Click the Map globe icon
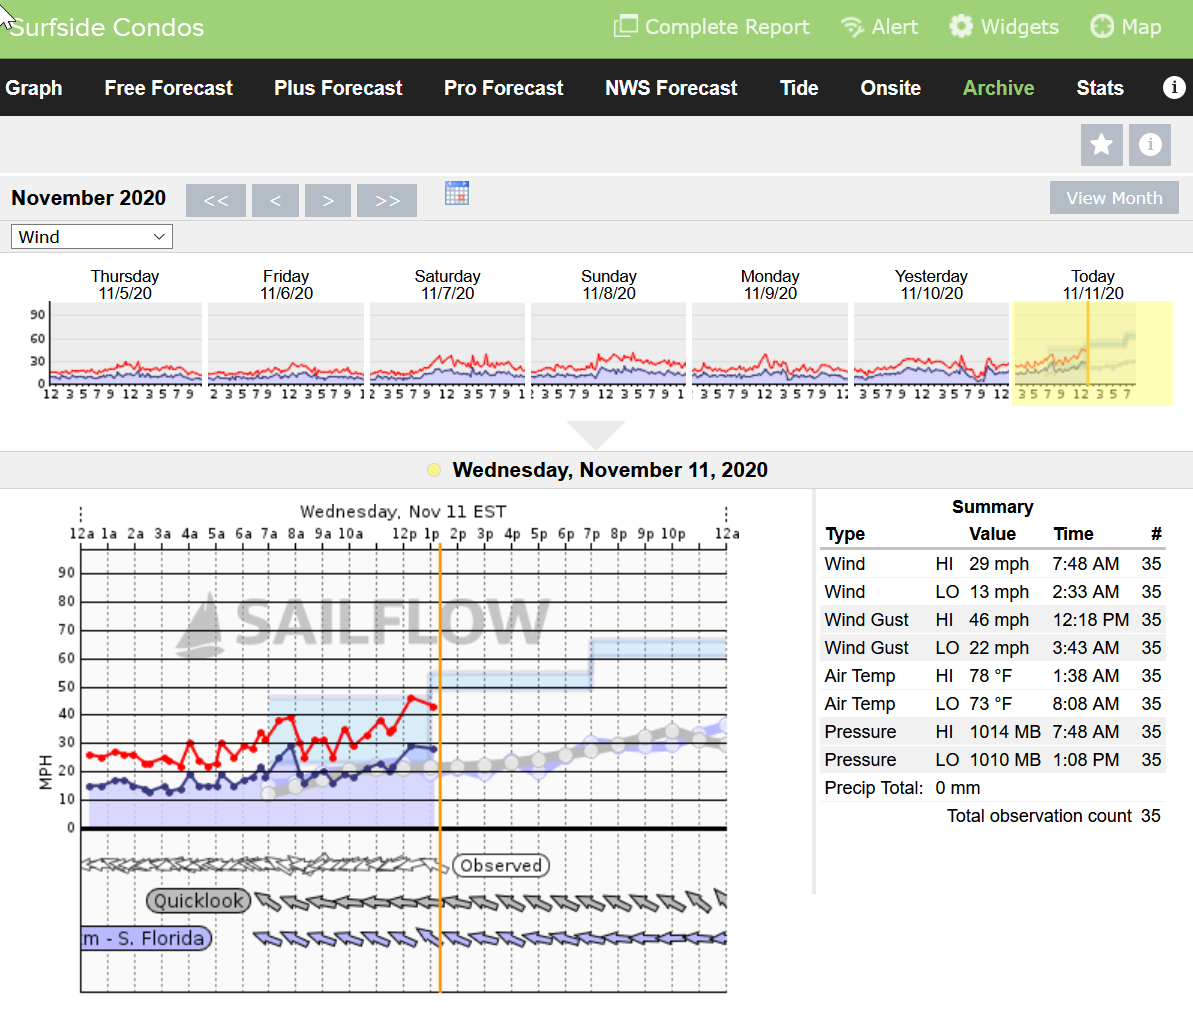1193x1018 pixels. pyautogui.click(x=1102, y=27)
